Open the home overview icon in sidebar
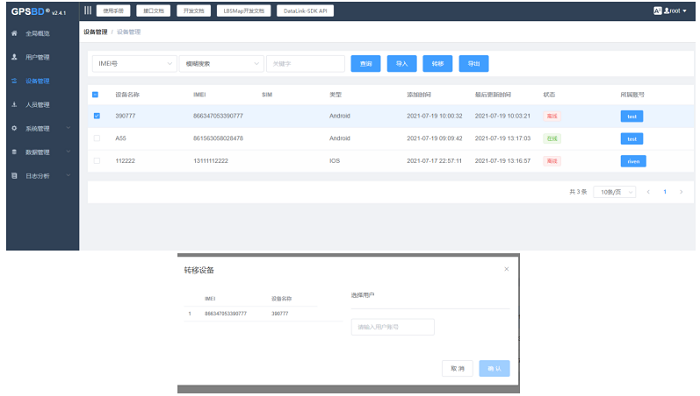The height and width of the screenshot is (396, 700). pyautogui.click(x=14, y=33)
